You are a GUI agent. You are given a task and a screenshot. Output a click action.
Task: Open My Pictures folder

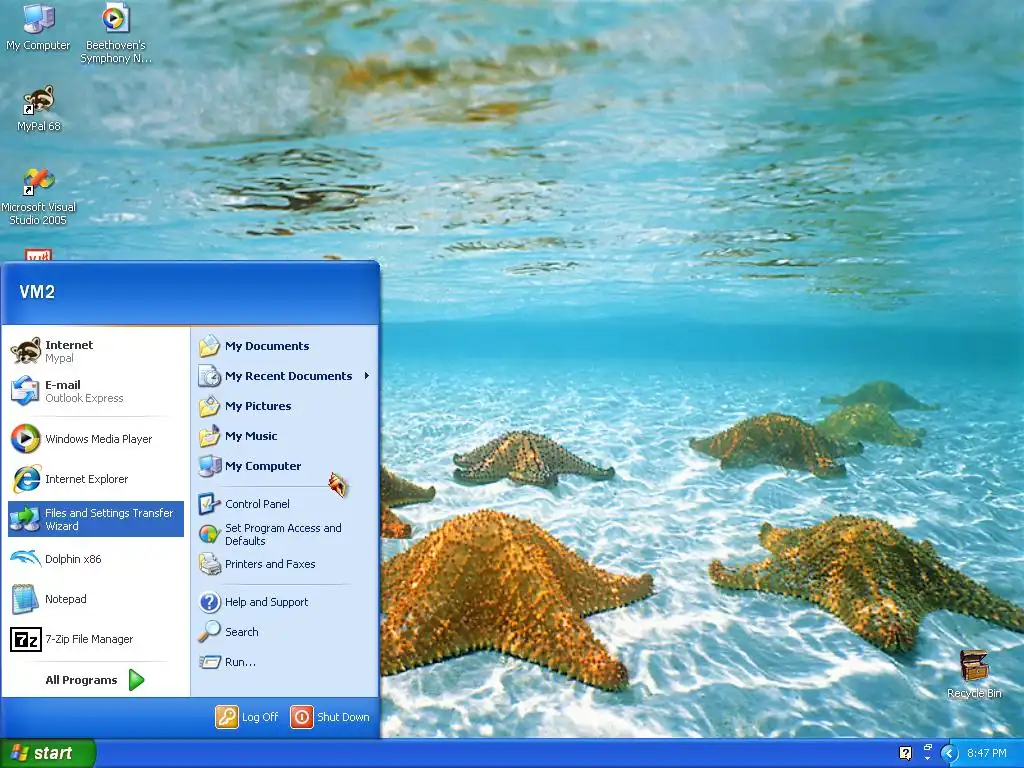(284, 406)
